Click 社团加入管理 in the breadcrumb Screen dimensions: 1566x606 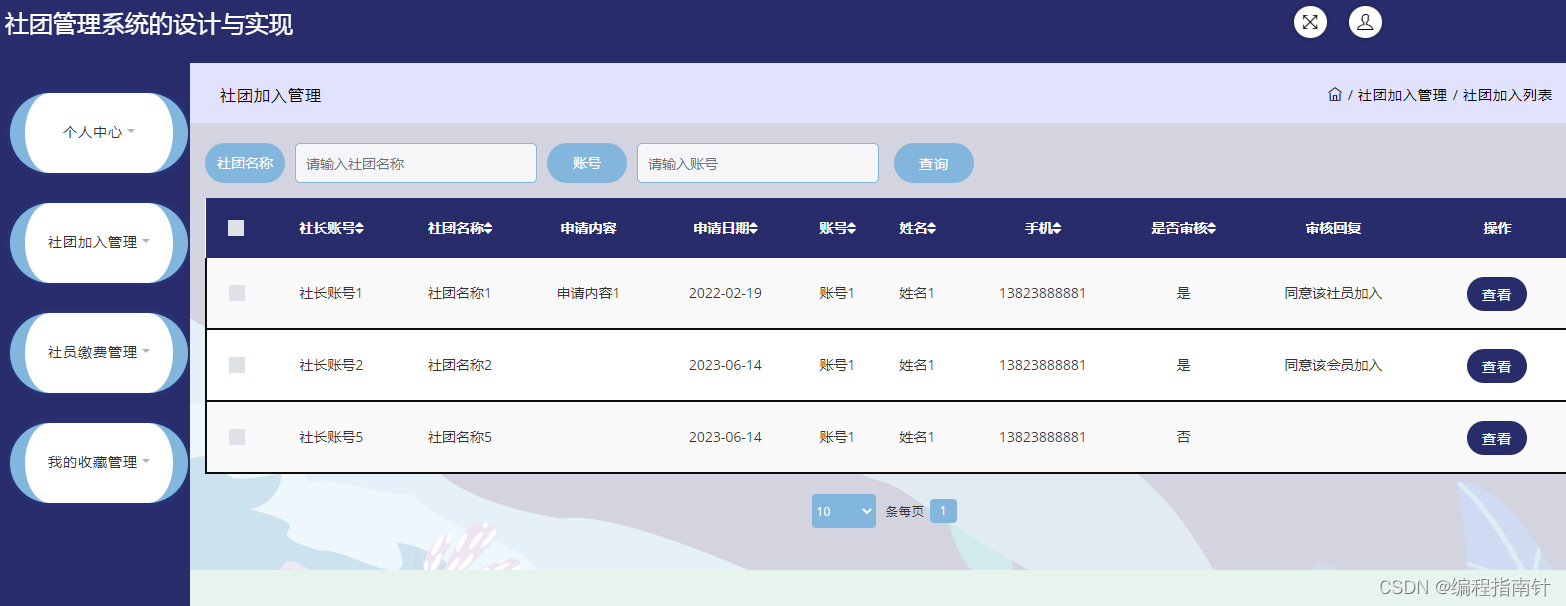[1402, 95]
